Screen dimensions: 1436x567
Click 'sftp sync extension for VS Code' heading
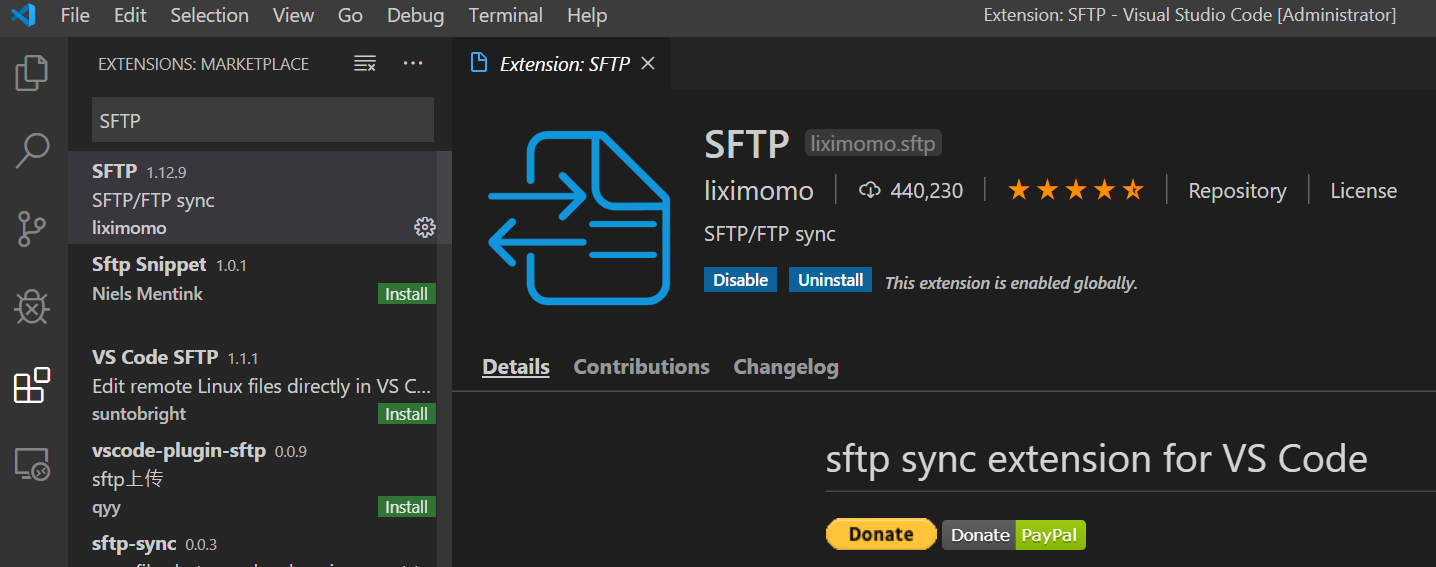click(1096, 459)
